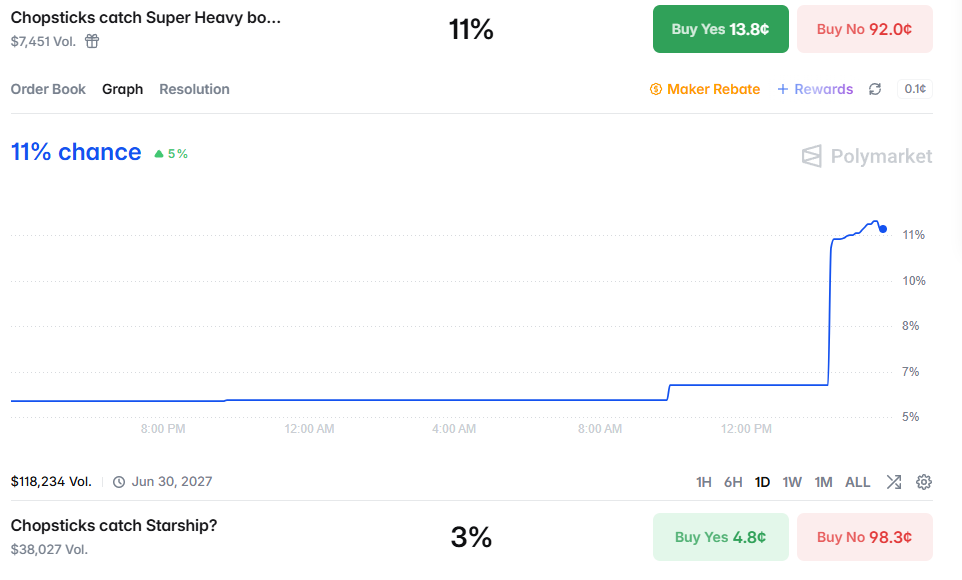Select the 6H time range

pos(733,482)
